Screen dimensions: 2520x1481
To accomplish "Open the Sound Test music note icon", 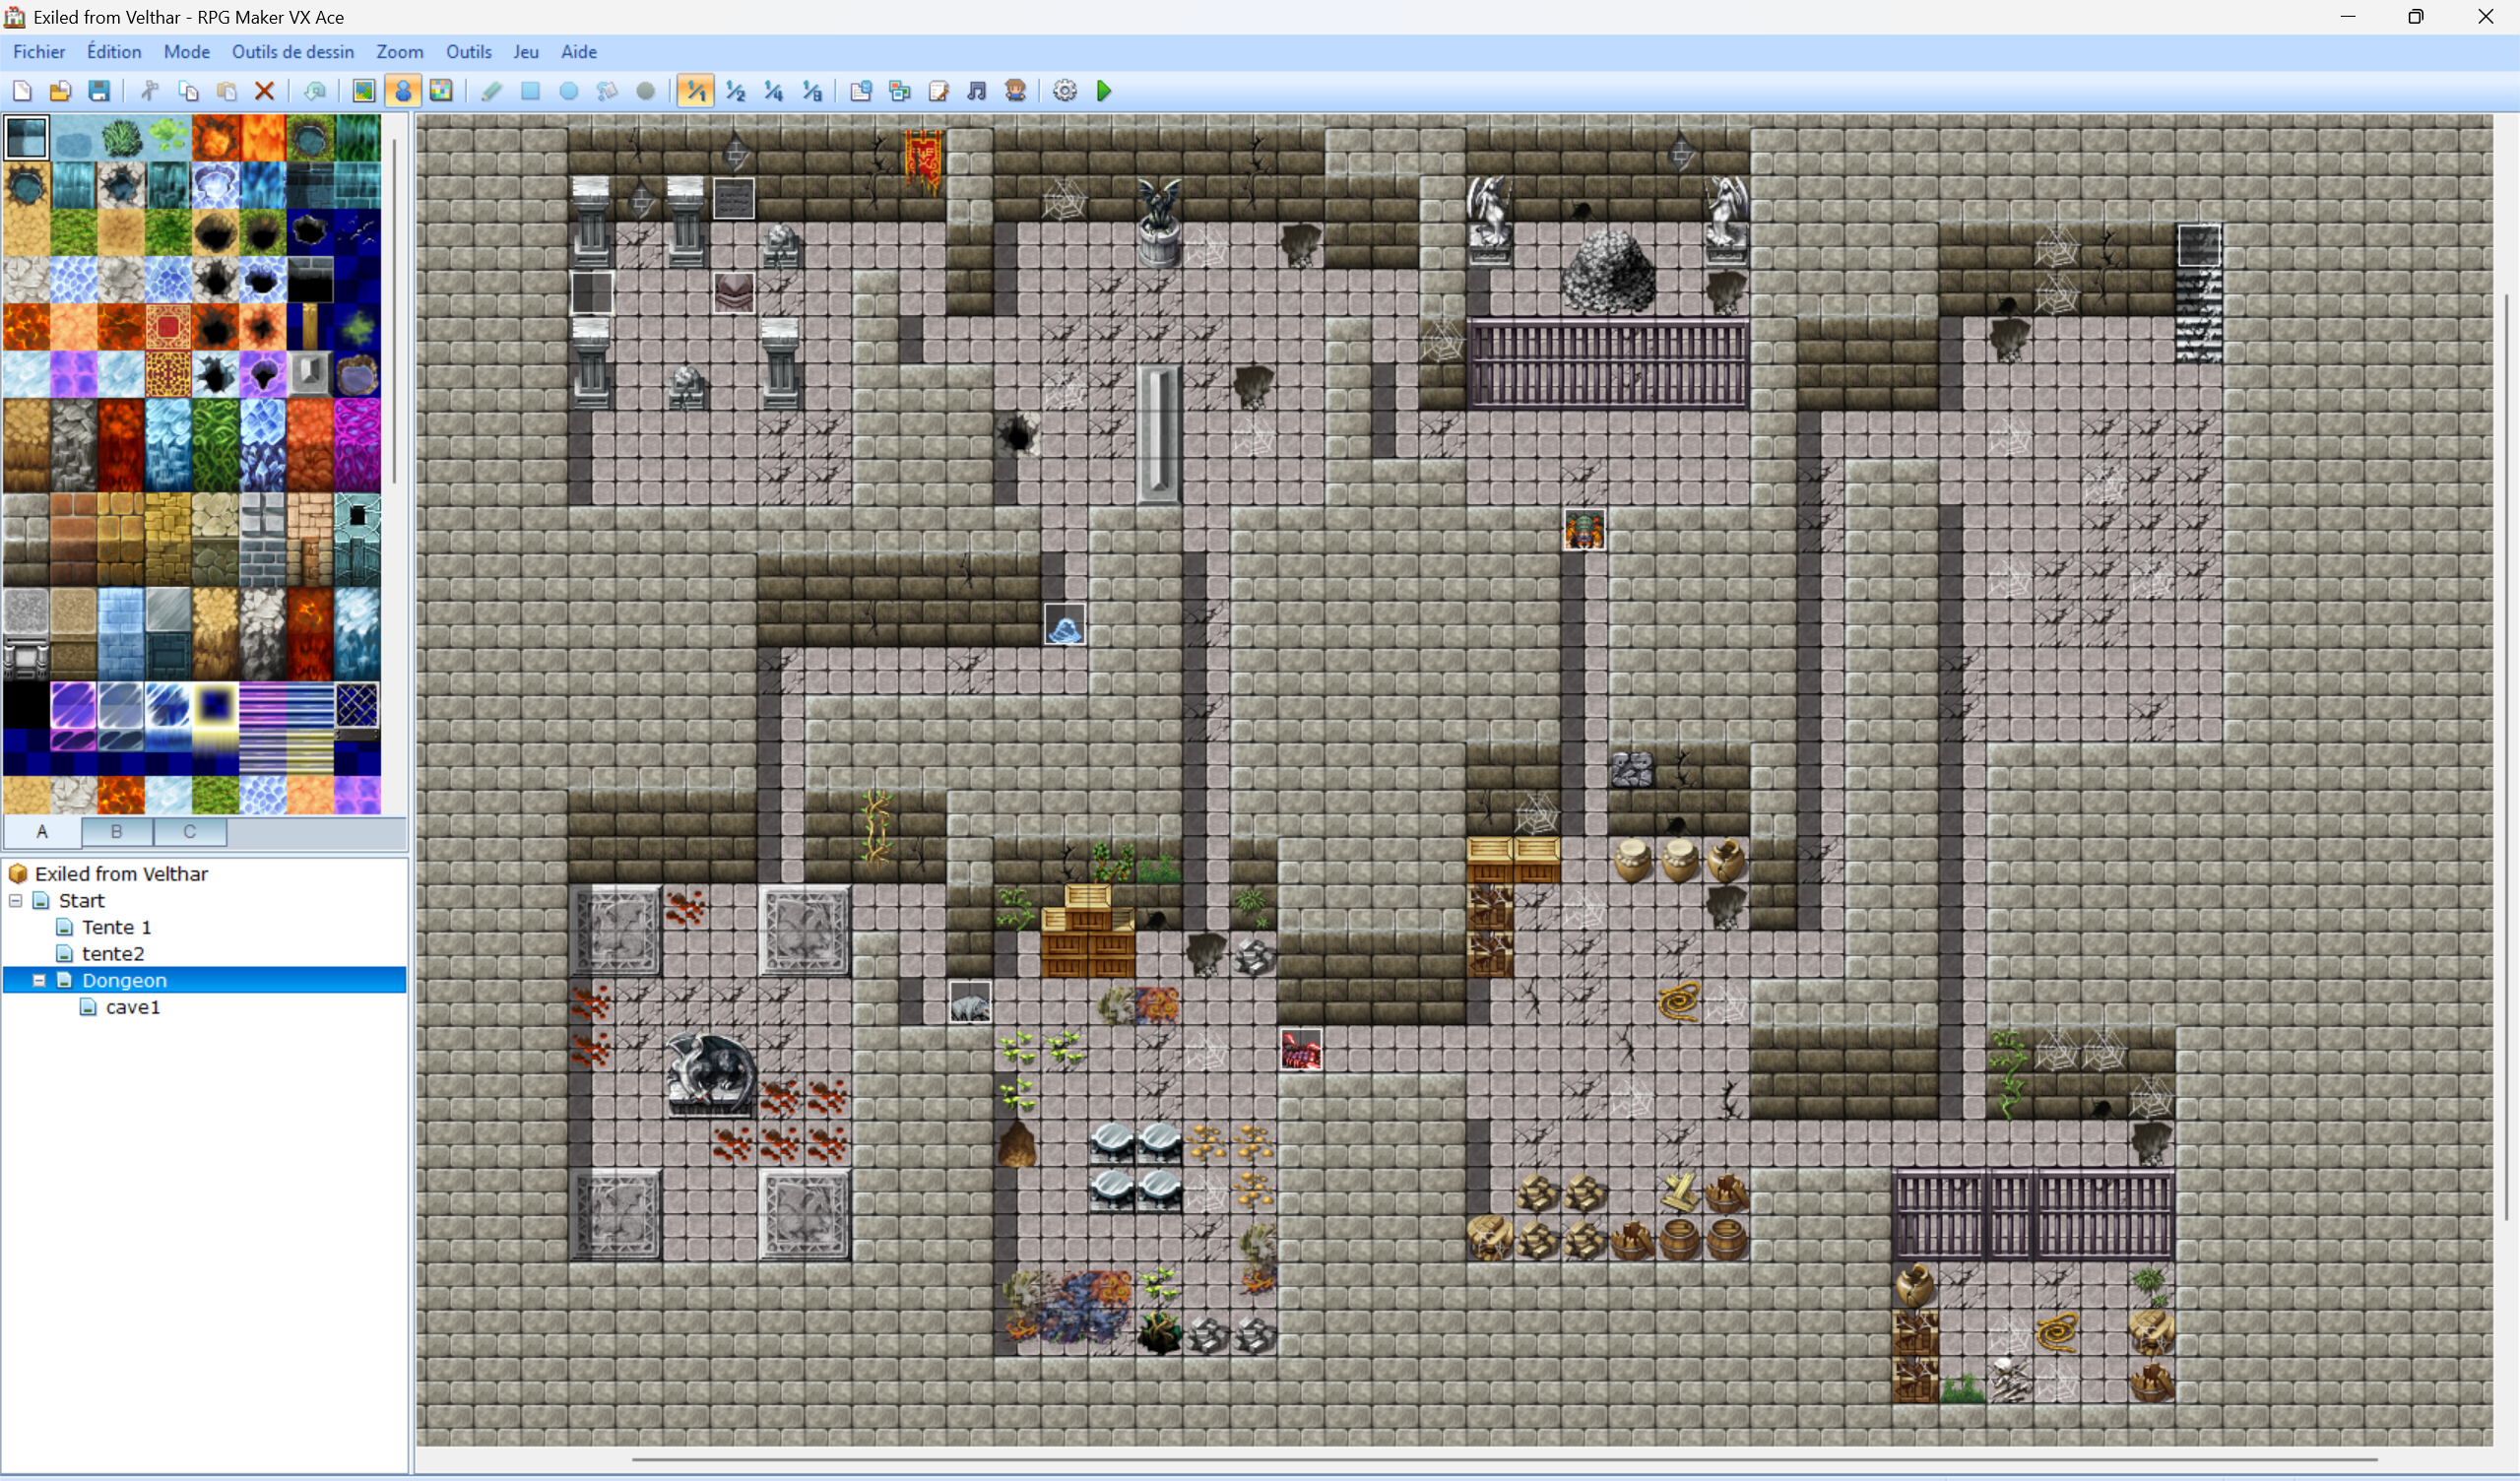I will tap(977, 91).
